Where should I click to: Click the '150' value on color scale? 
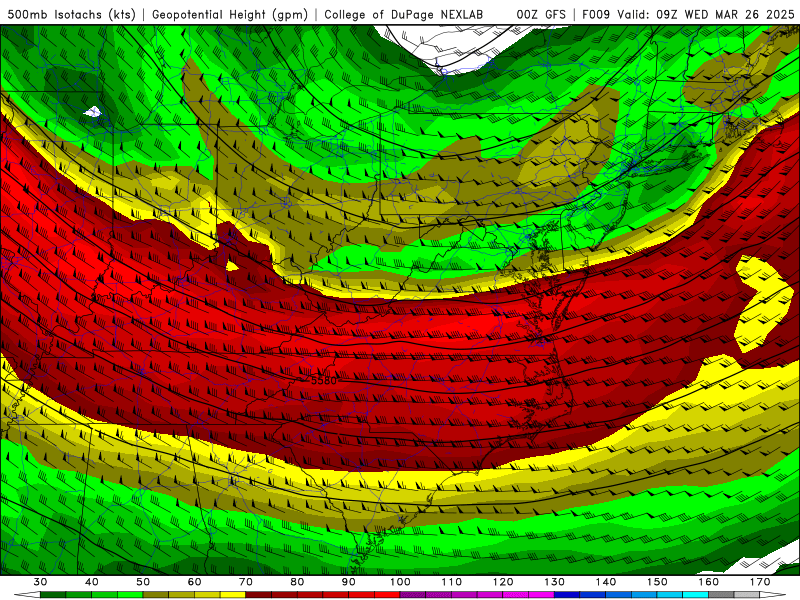point(657,582)
